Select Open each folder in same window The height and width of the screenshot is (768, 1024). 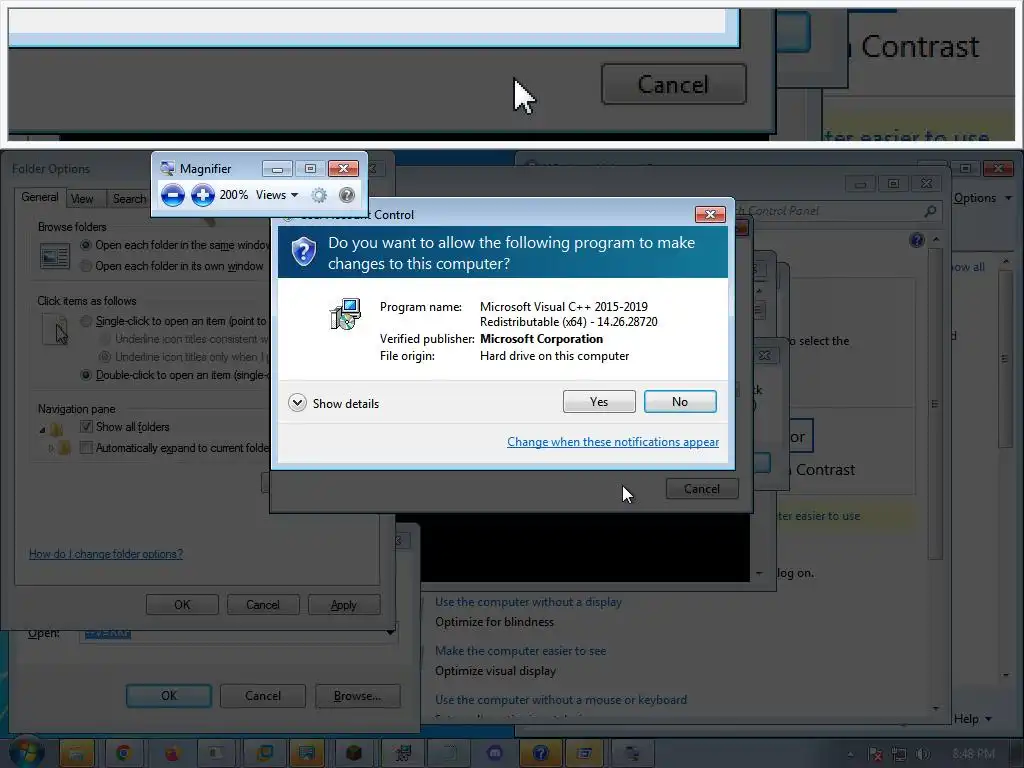[x=86, y=245]
